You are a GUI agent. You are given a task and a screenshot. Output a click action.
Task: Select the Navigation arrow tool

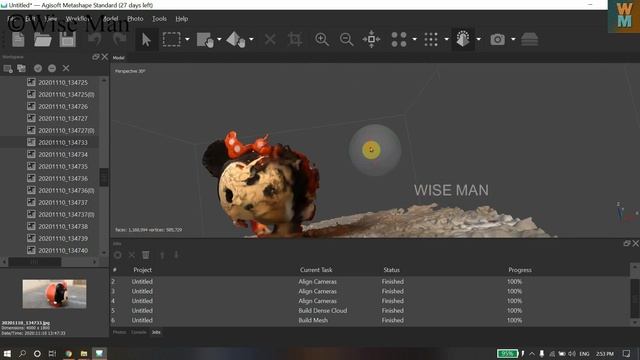tap(146, 40)
